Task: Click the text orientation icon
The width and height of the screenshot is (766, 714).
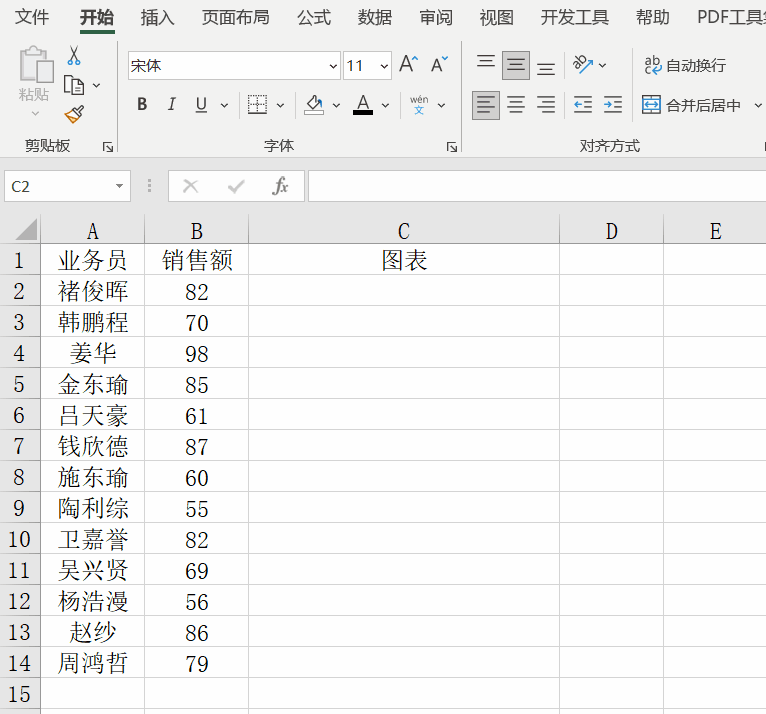Action: (x=582, y=64)
